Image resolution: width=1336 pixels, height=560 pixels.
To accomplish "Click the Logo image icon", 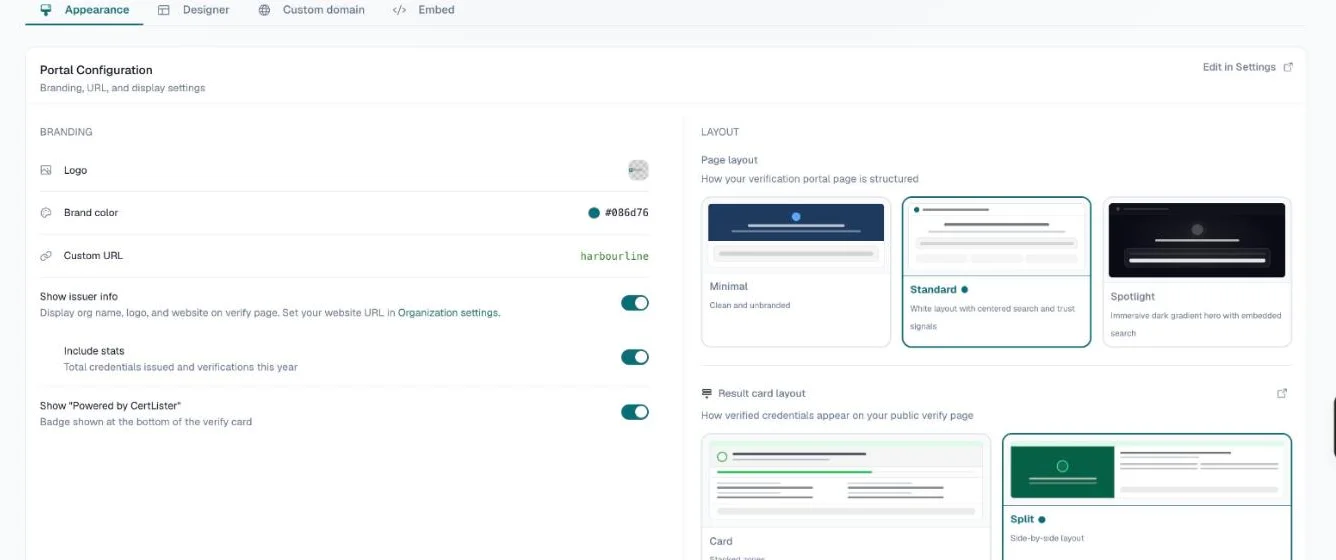I will (46, 170).
